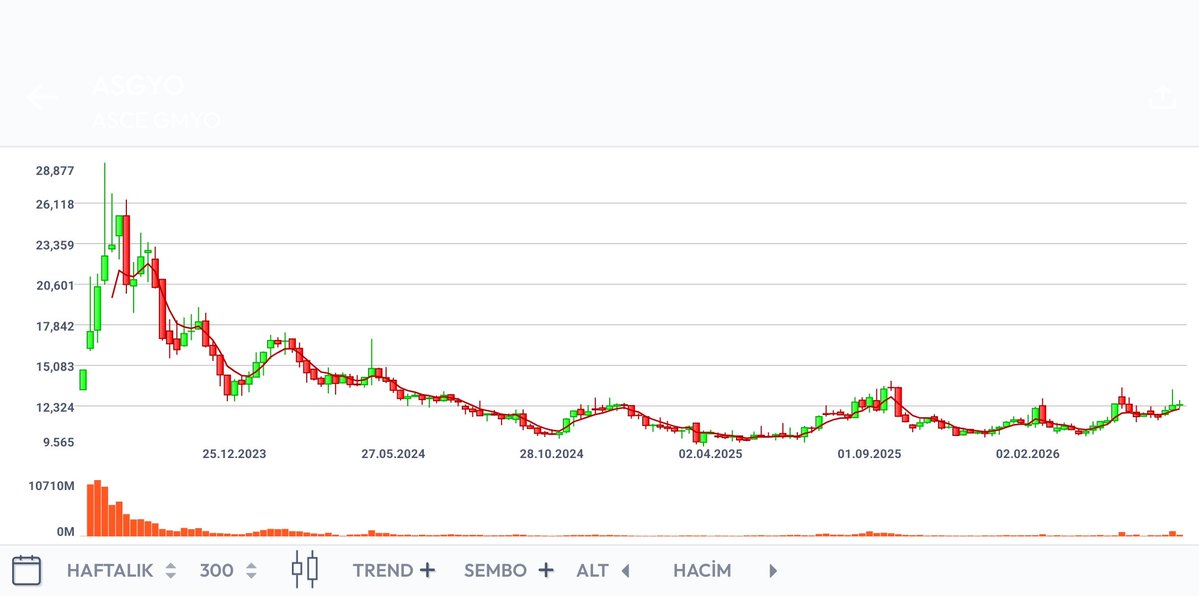Tap the share/export icon
Viewport: 1199px width, 596px height.
1162,97
